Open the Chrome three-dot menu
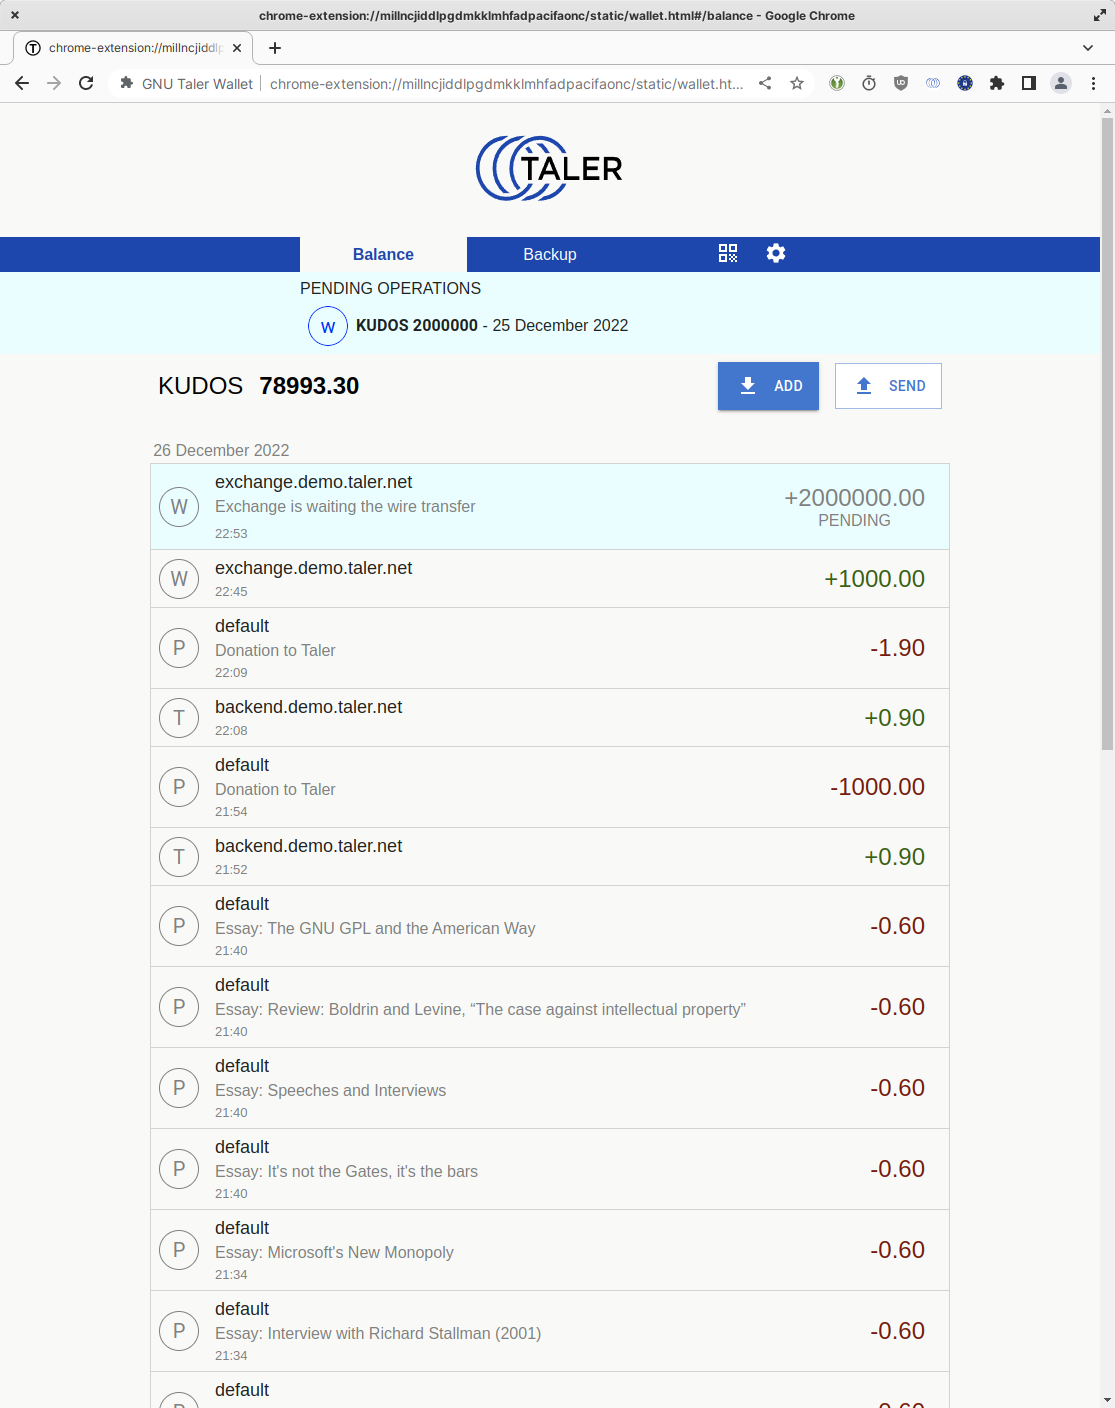This screenshot has height=1408, width=1115. (x=1093, y=84)
